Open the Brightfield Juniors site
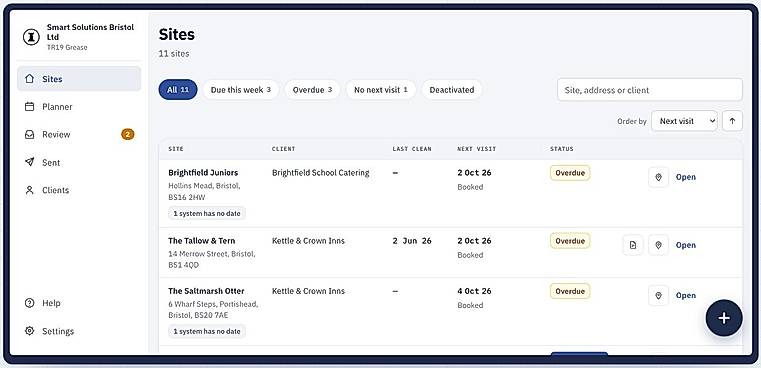Viewport: 761px width, 368px height. [686, 177]
